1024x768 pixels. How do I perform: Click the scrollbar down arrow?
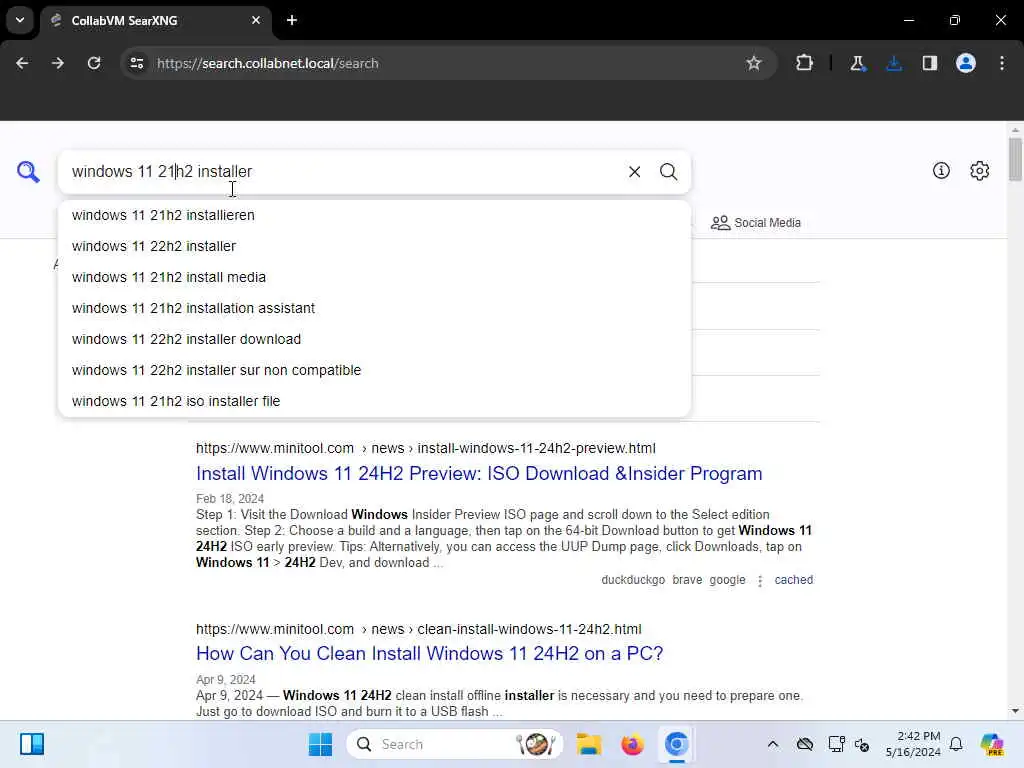(x=1015, y=711)
